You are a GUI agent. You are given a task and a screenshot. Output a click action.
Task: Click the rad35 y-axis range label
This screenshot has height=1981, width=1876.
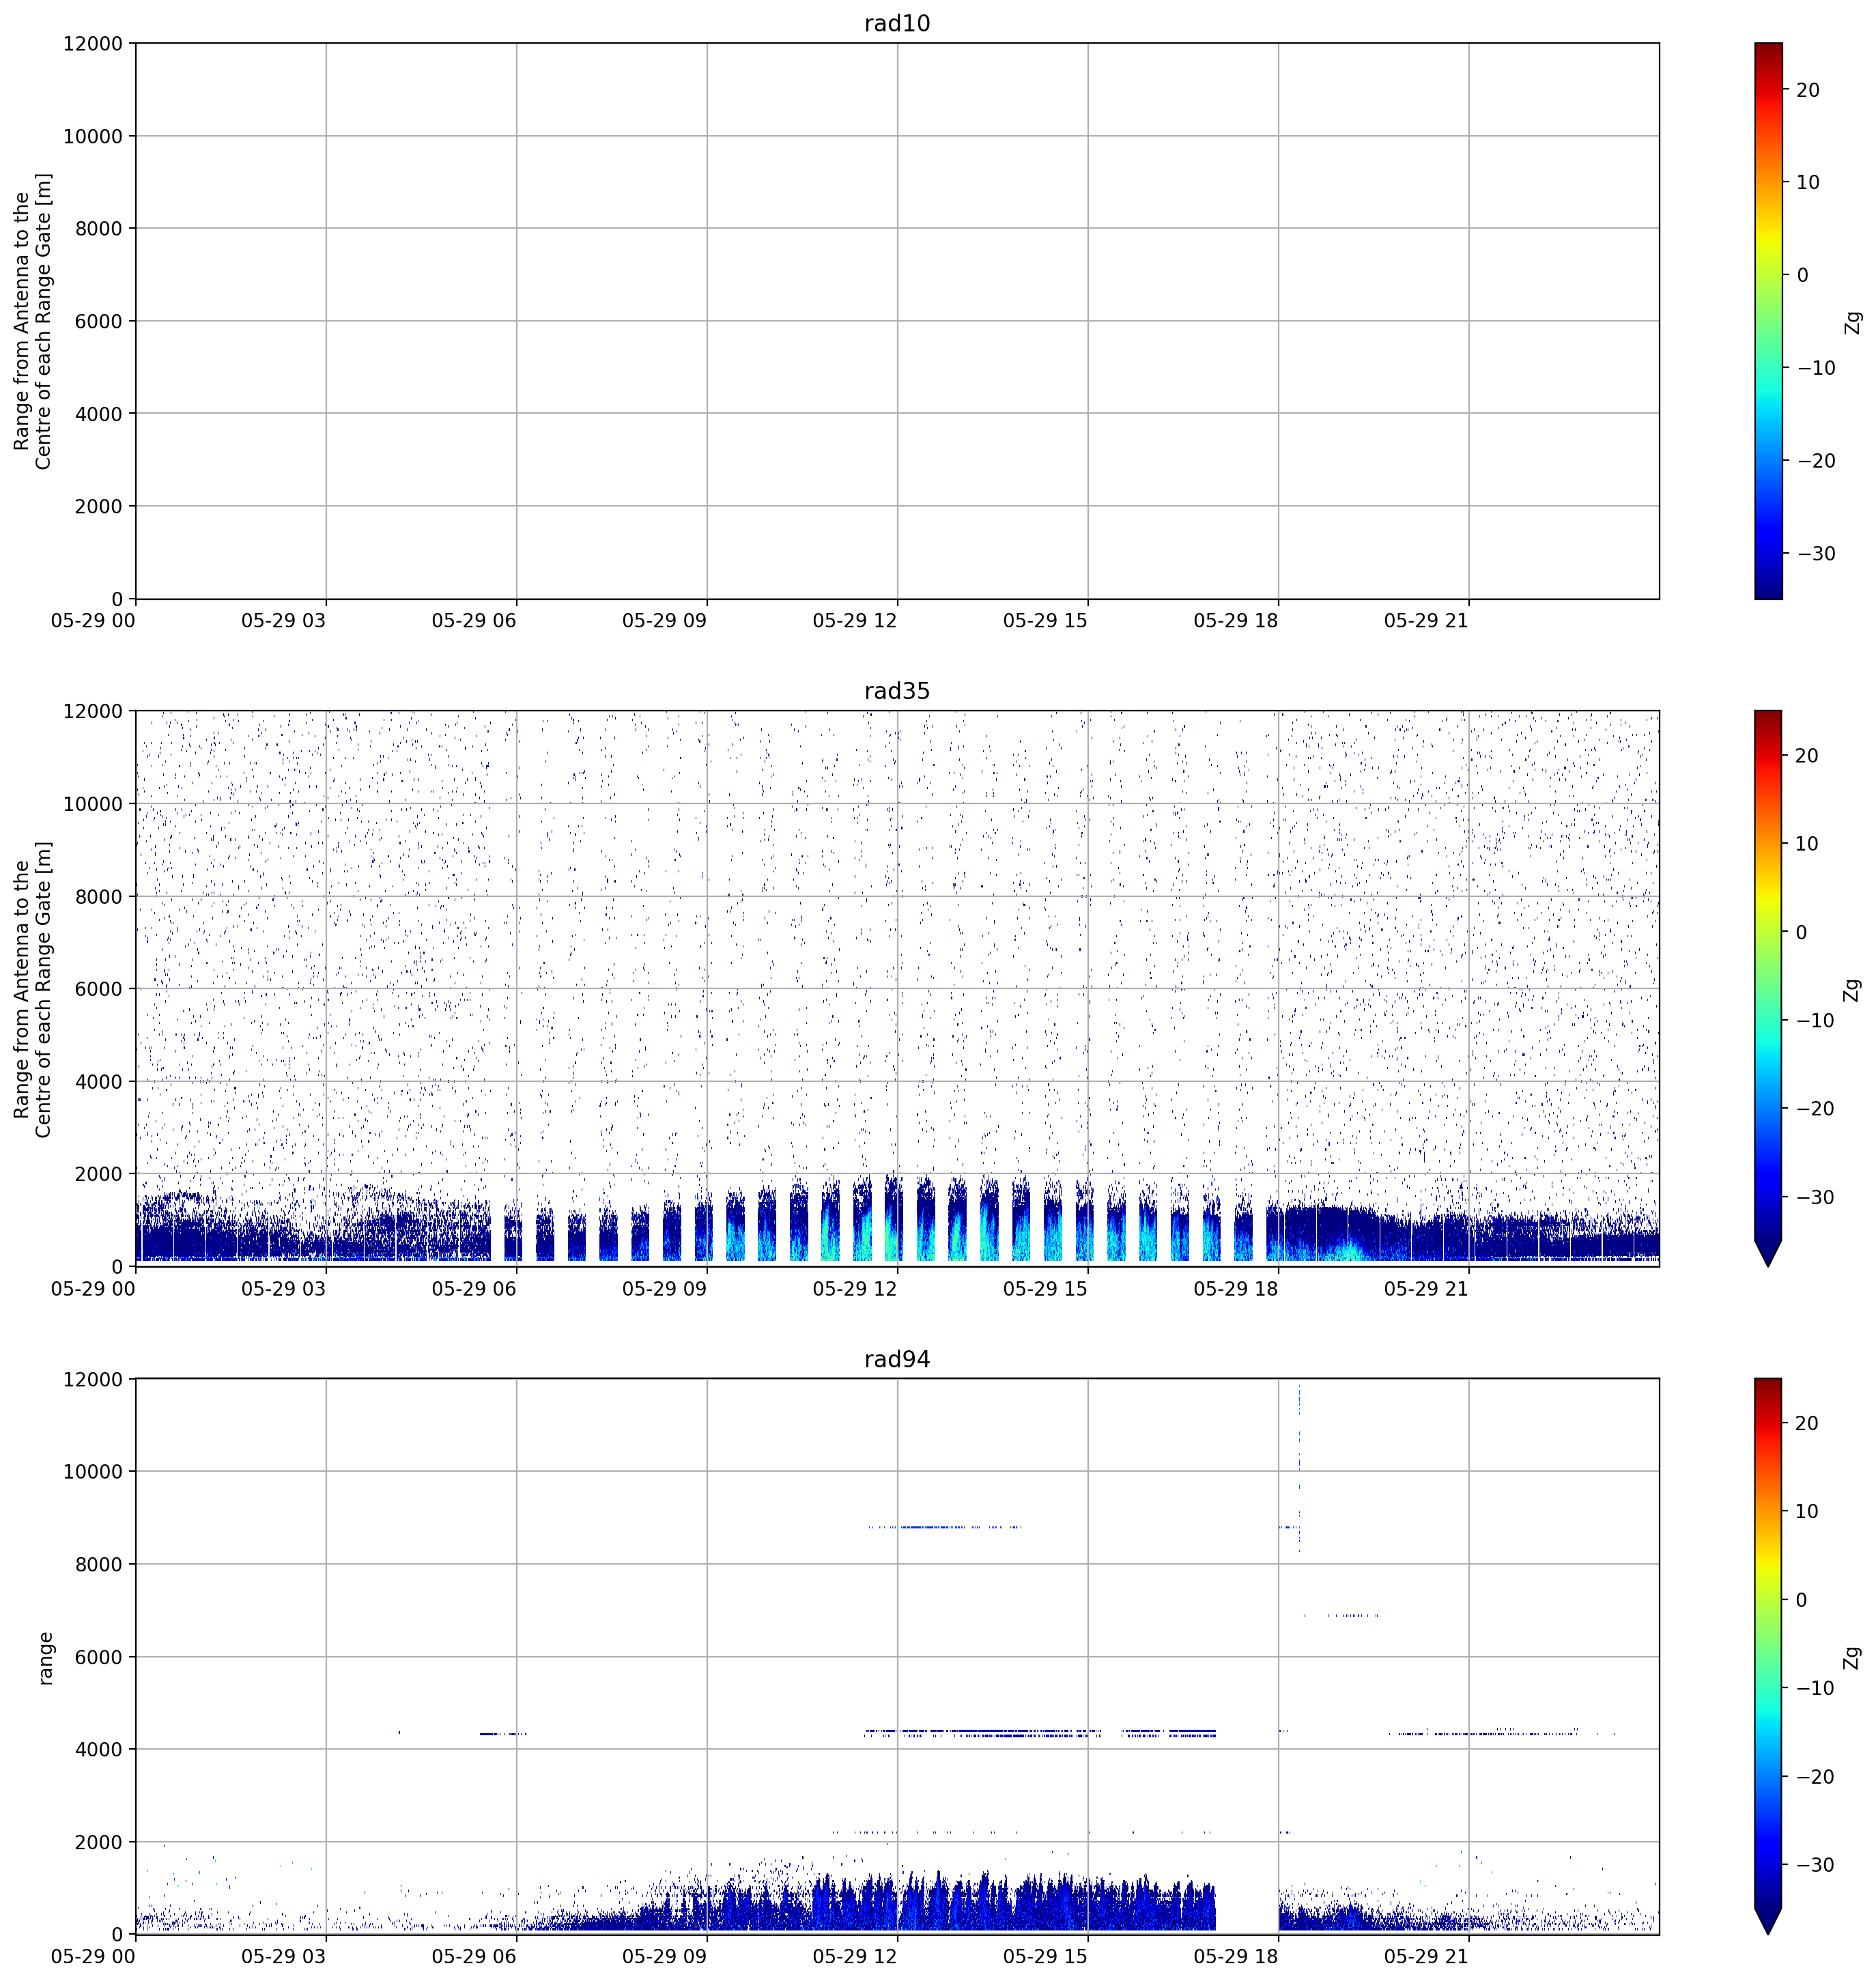(x=32, y=989)
